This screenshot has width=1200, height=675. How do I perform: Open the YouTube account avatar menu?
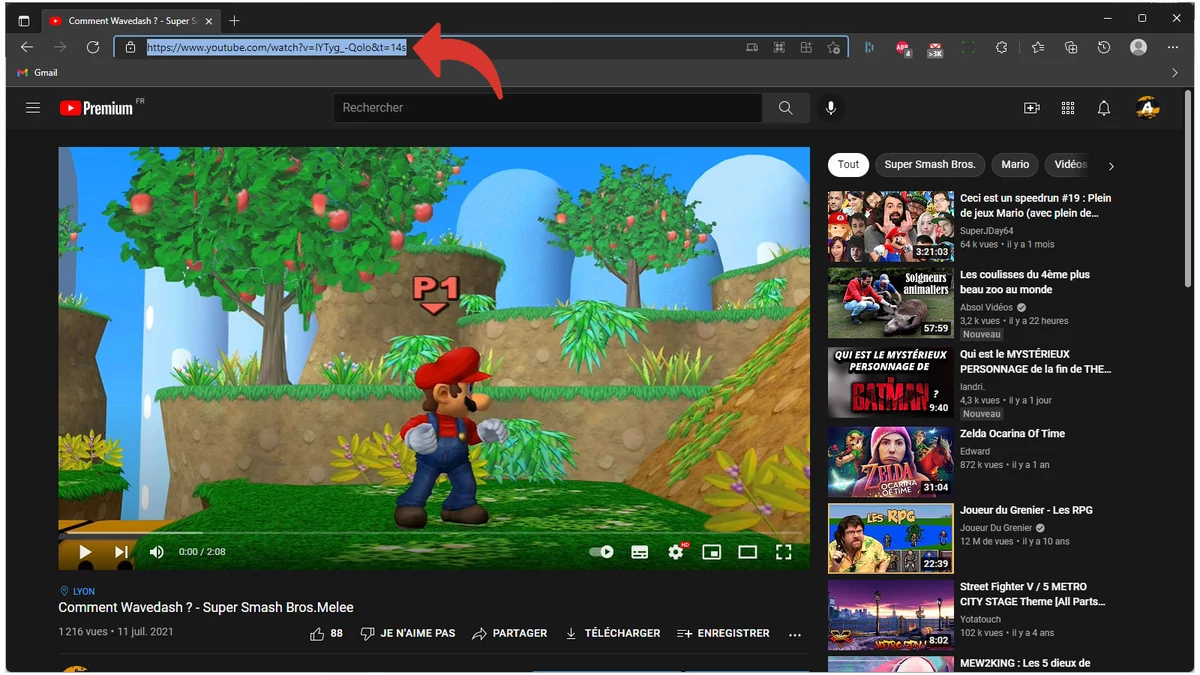click(1148, 108)
